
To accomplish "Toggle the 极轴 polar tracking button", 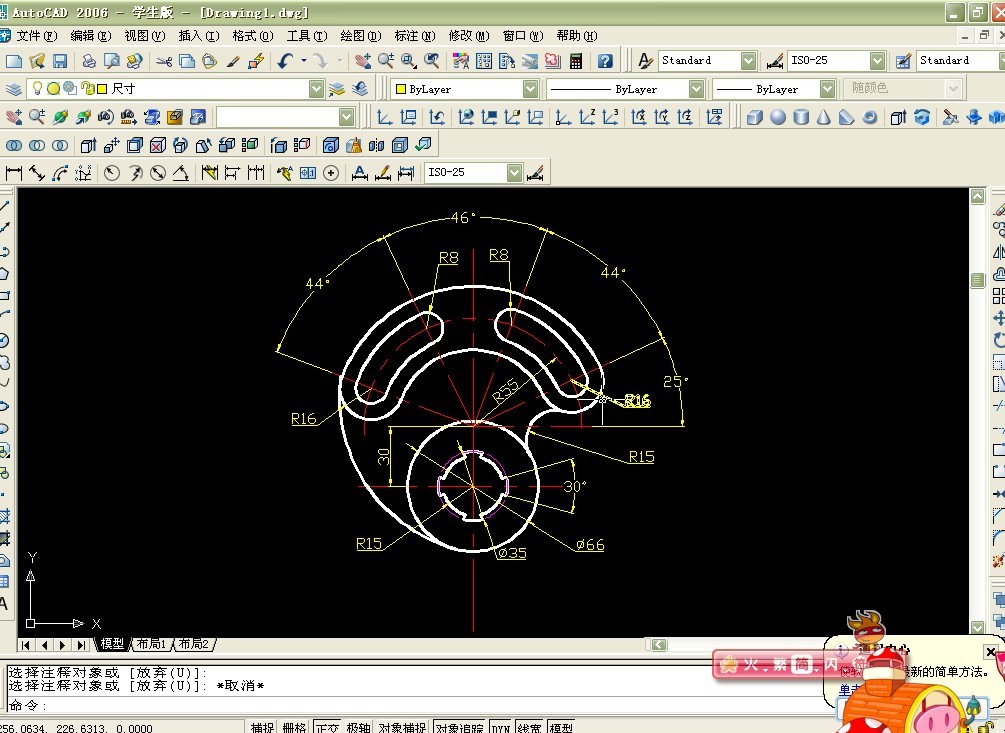I will coord(358,727).
